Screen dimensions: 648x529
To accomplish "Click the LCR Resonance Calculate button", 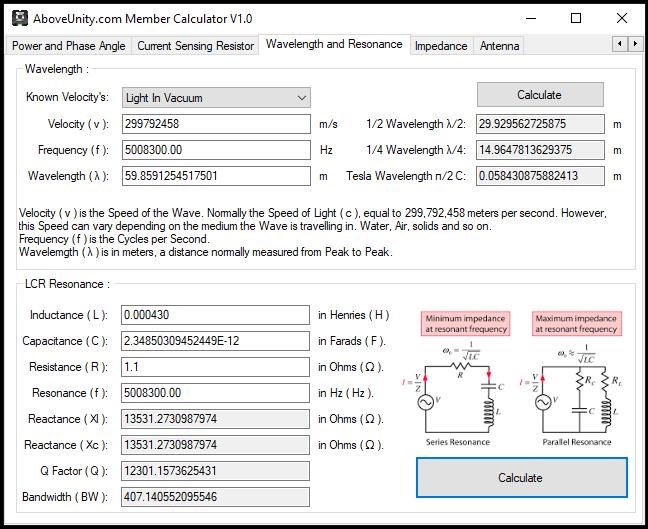I will [x=522, y=477].
